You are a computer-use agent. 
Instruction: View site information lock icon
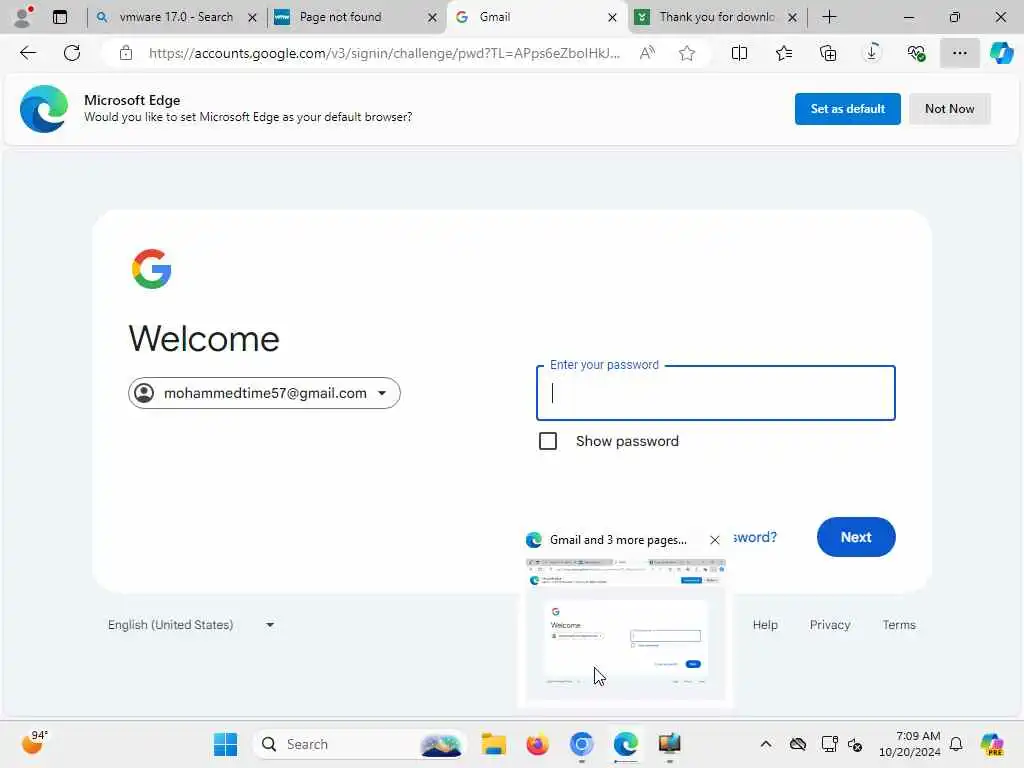pos(126,53)
